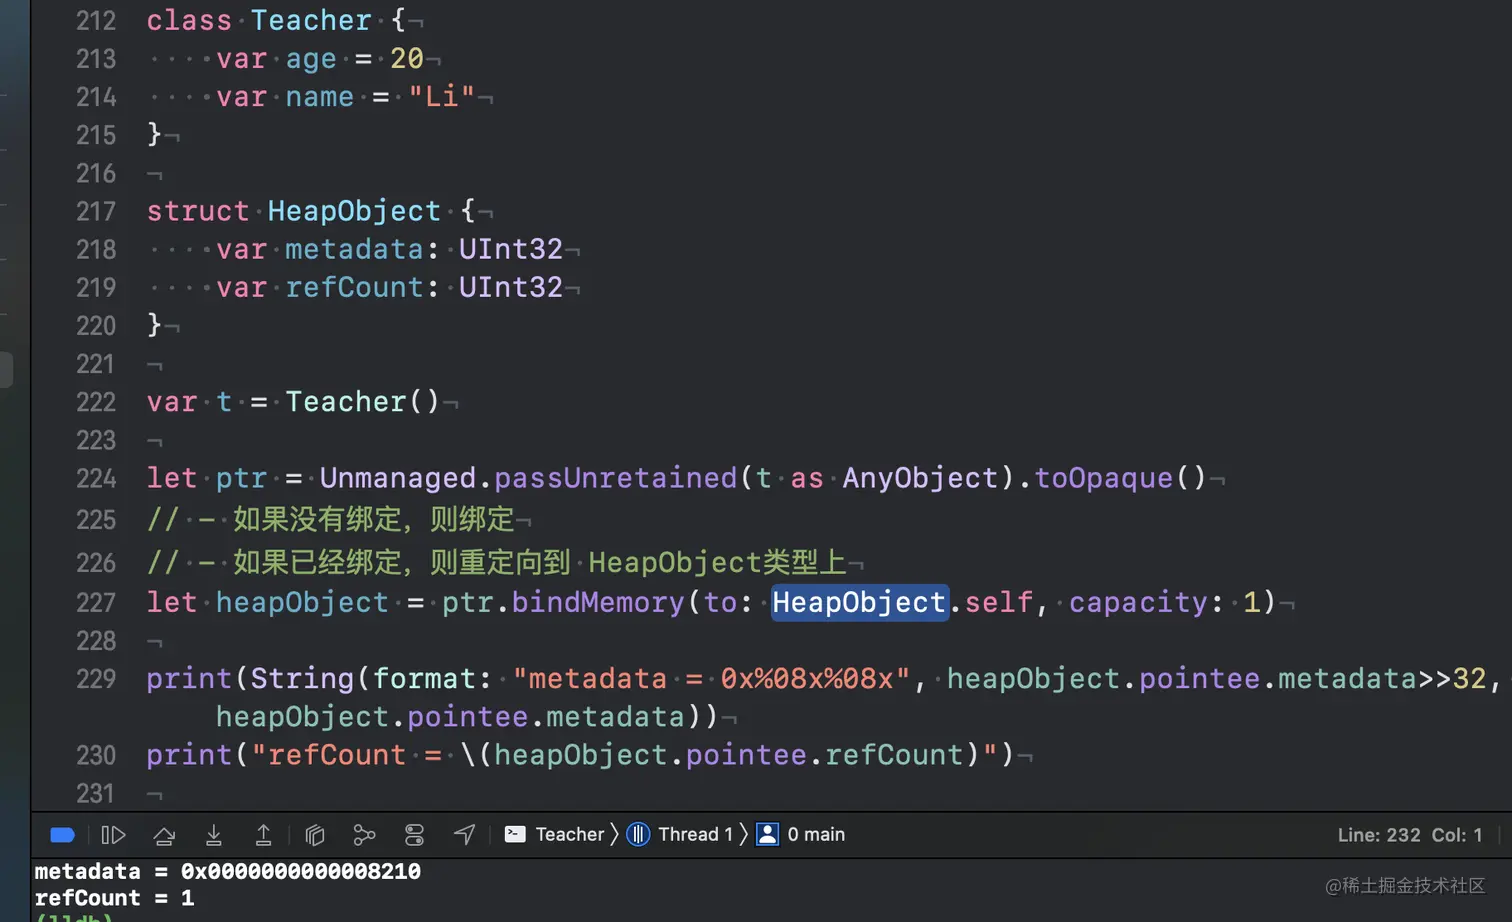1512x922 pixels.
Task: Click passUnretained on line 224
Action: [616, 478]
